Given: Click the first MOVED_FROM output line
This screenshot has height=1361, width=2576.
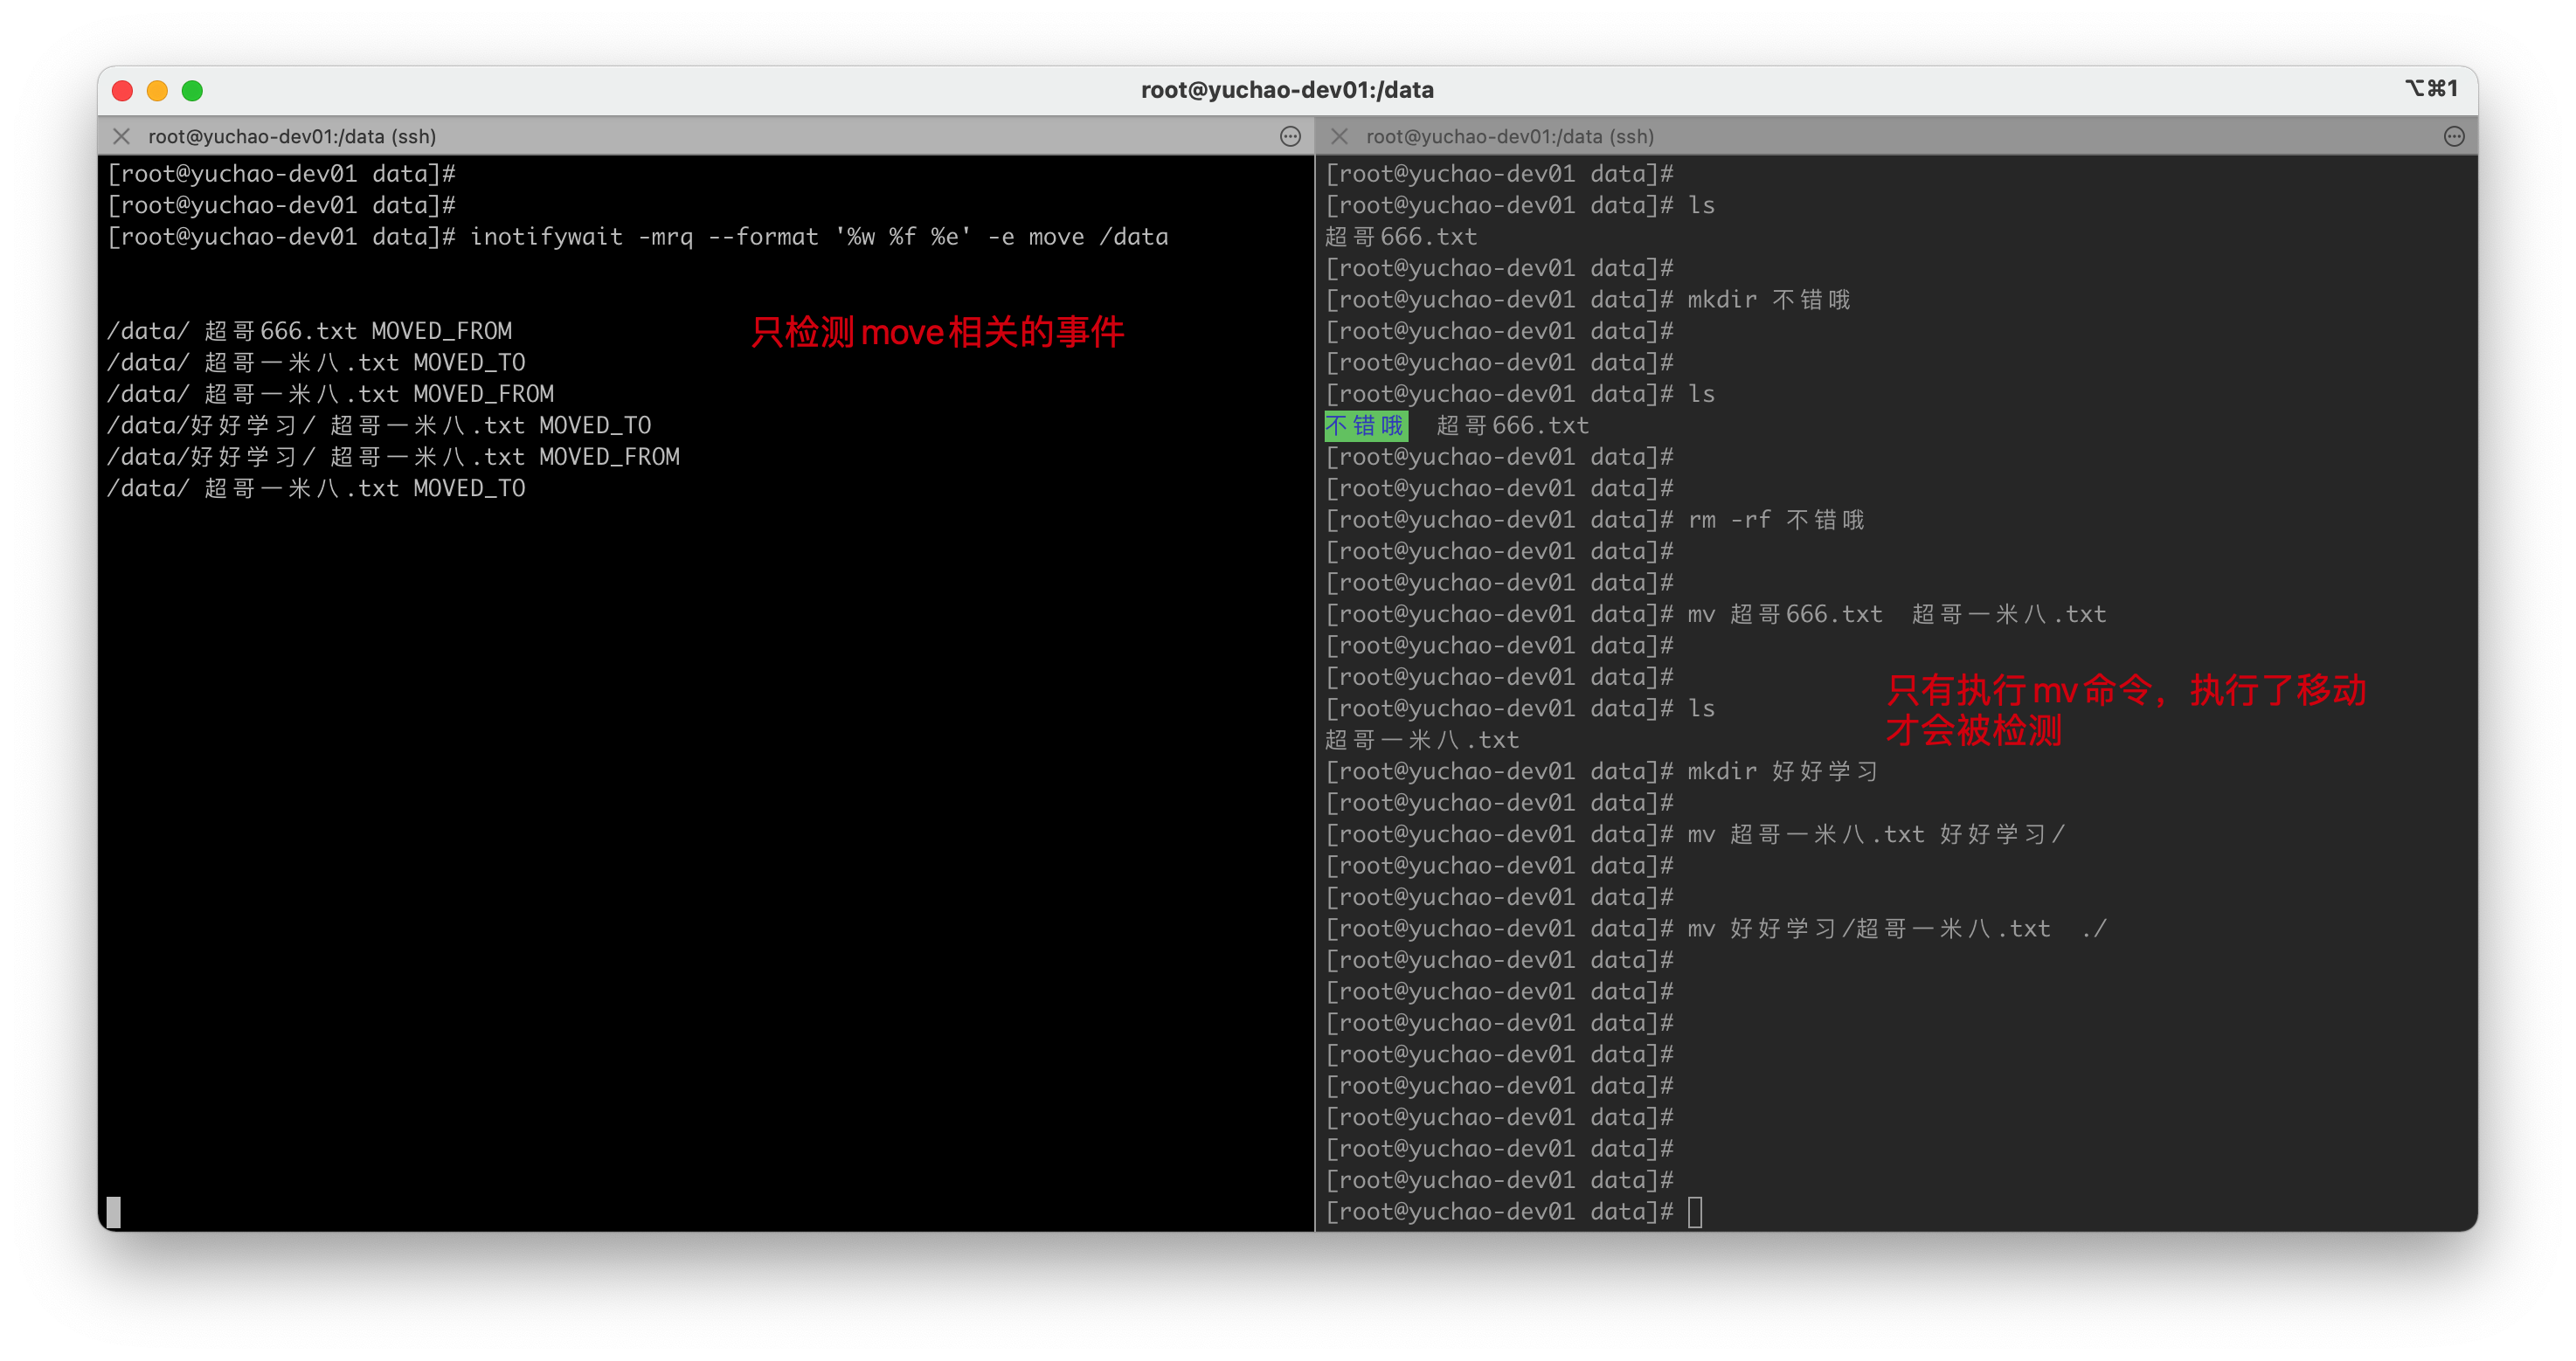Looking at the screenshot, I should [310, 331].
